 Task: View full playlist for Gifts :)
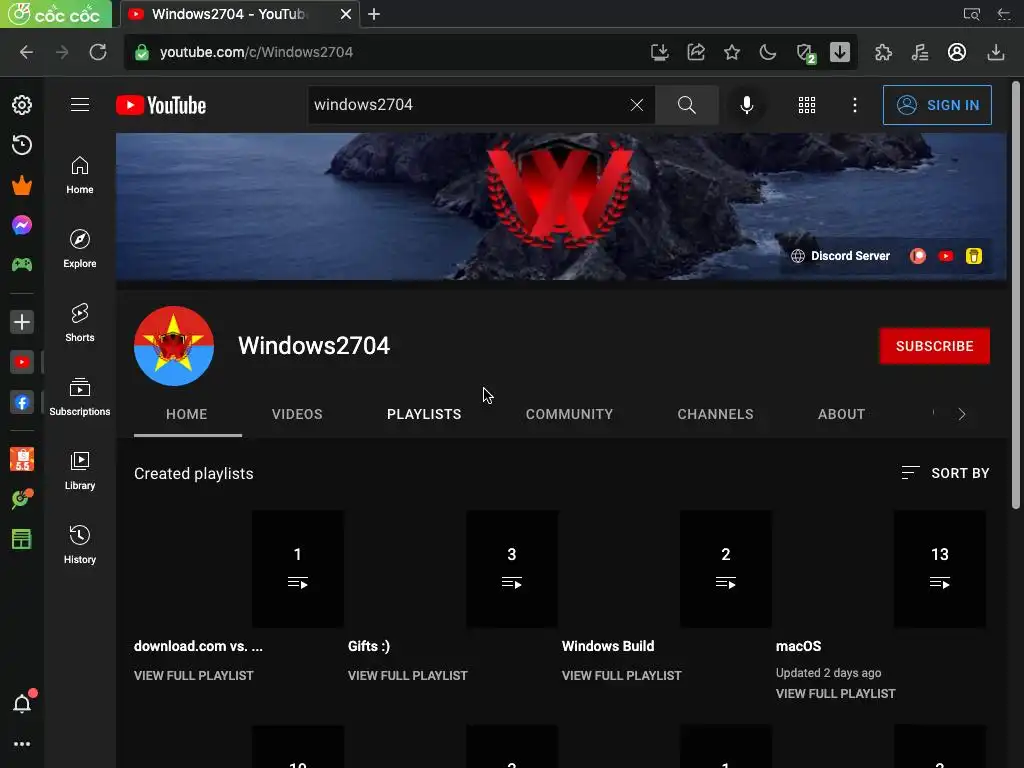pos(408,675)
